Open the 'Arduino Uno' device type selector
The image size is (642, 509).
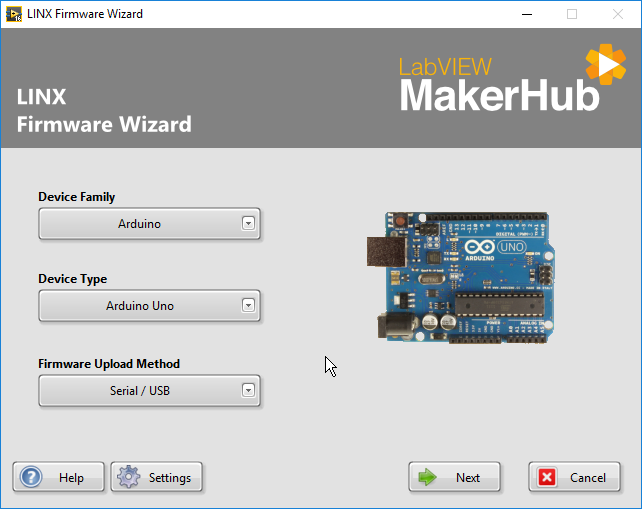(x=138, y=306)
